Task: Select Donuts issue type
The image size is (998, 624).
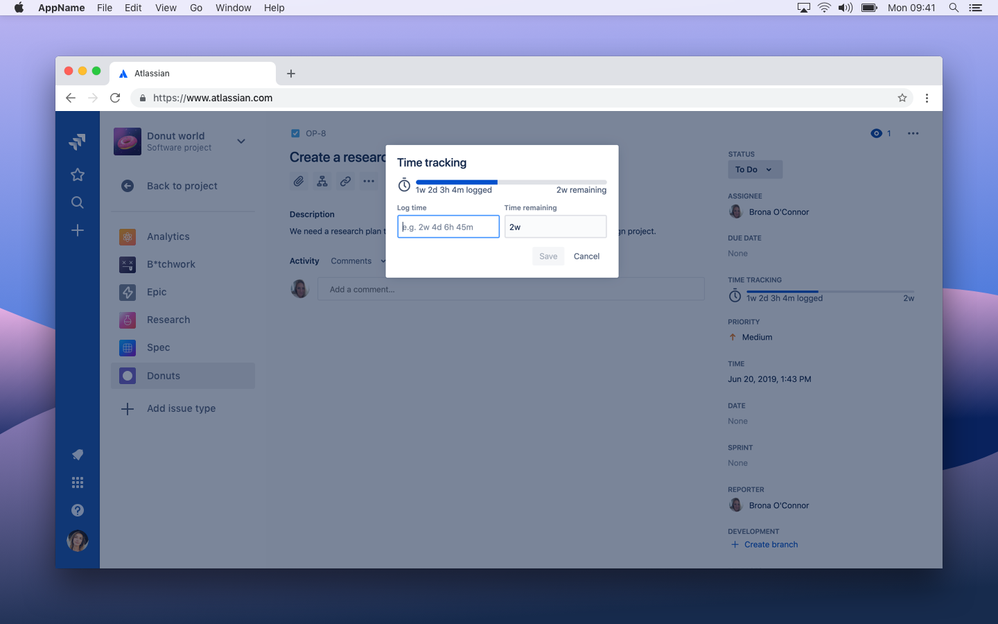Action: pyautogui.click(x=183, y=376)
